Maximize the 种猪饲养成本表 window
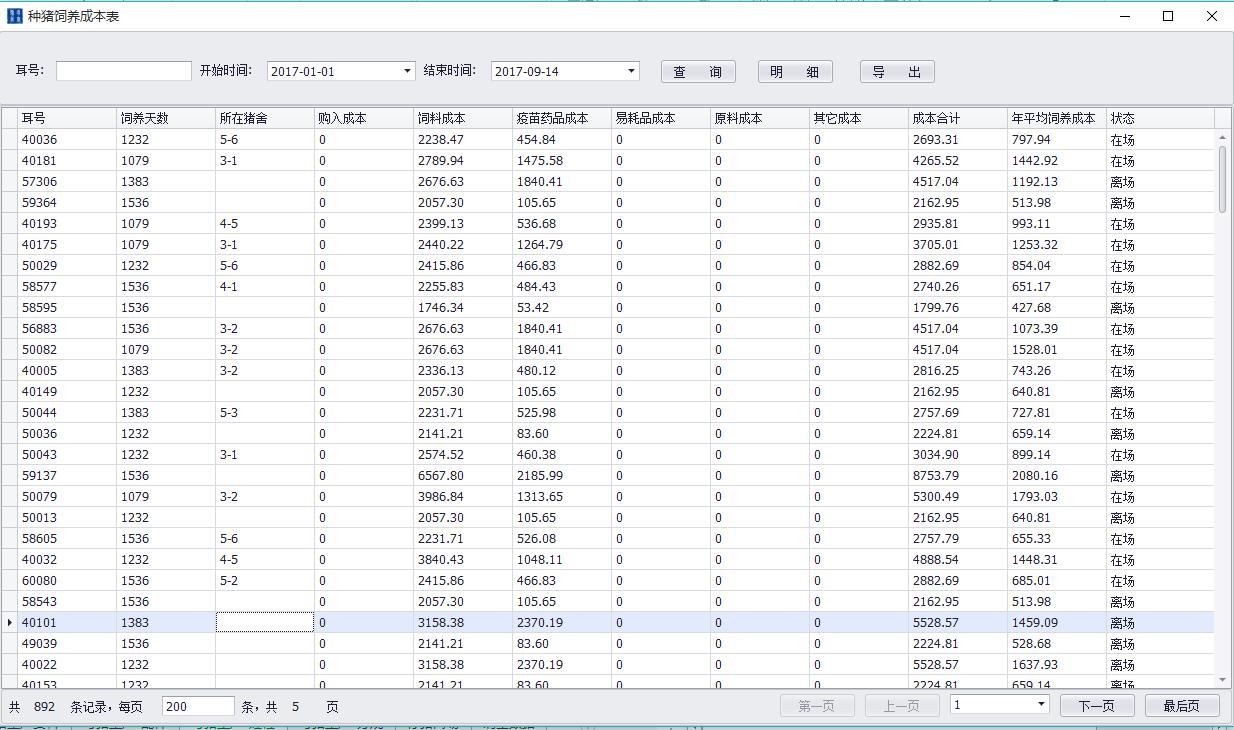 tap(1168, 16)
